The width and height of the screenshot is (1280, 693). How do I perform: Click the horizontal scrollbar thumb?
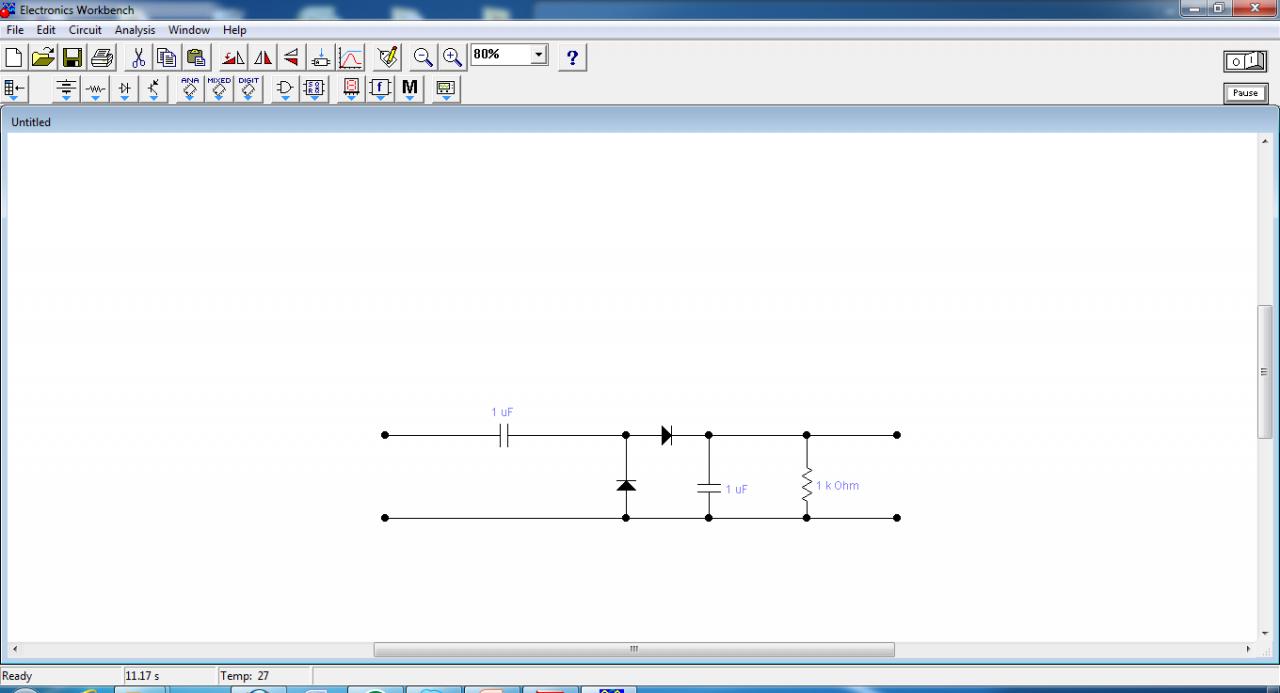(x=634, y=649)
